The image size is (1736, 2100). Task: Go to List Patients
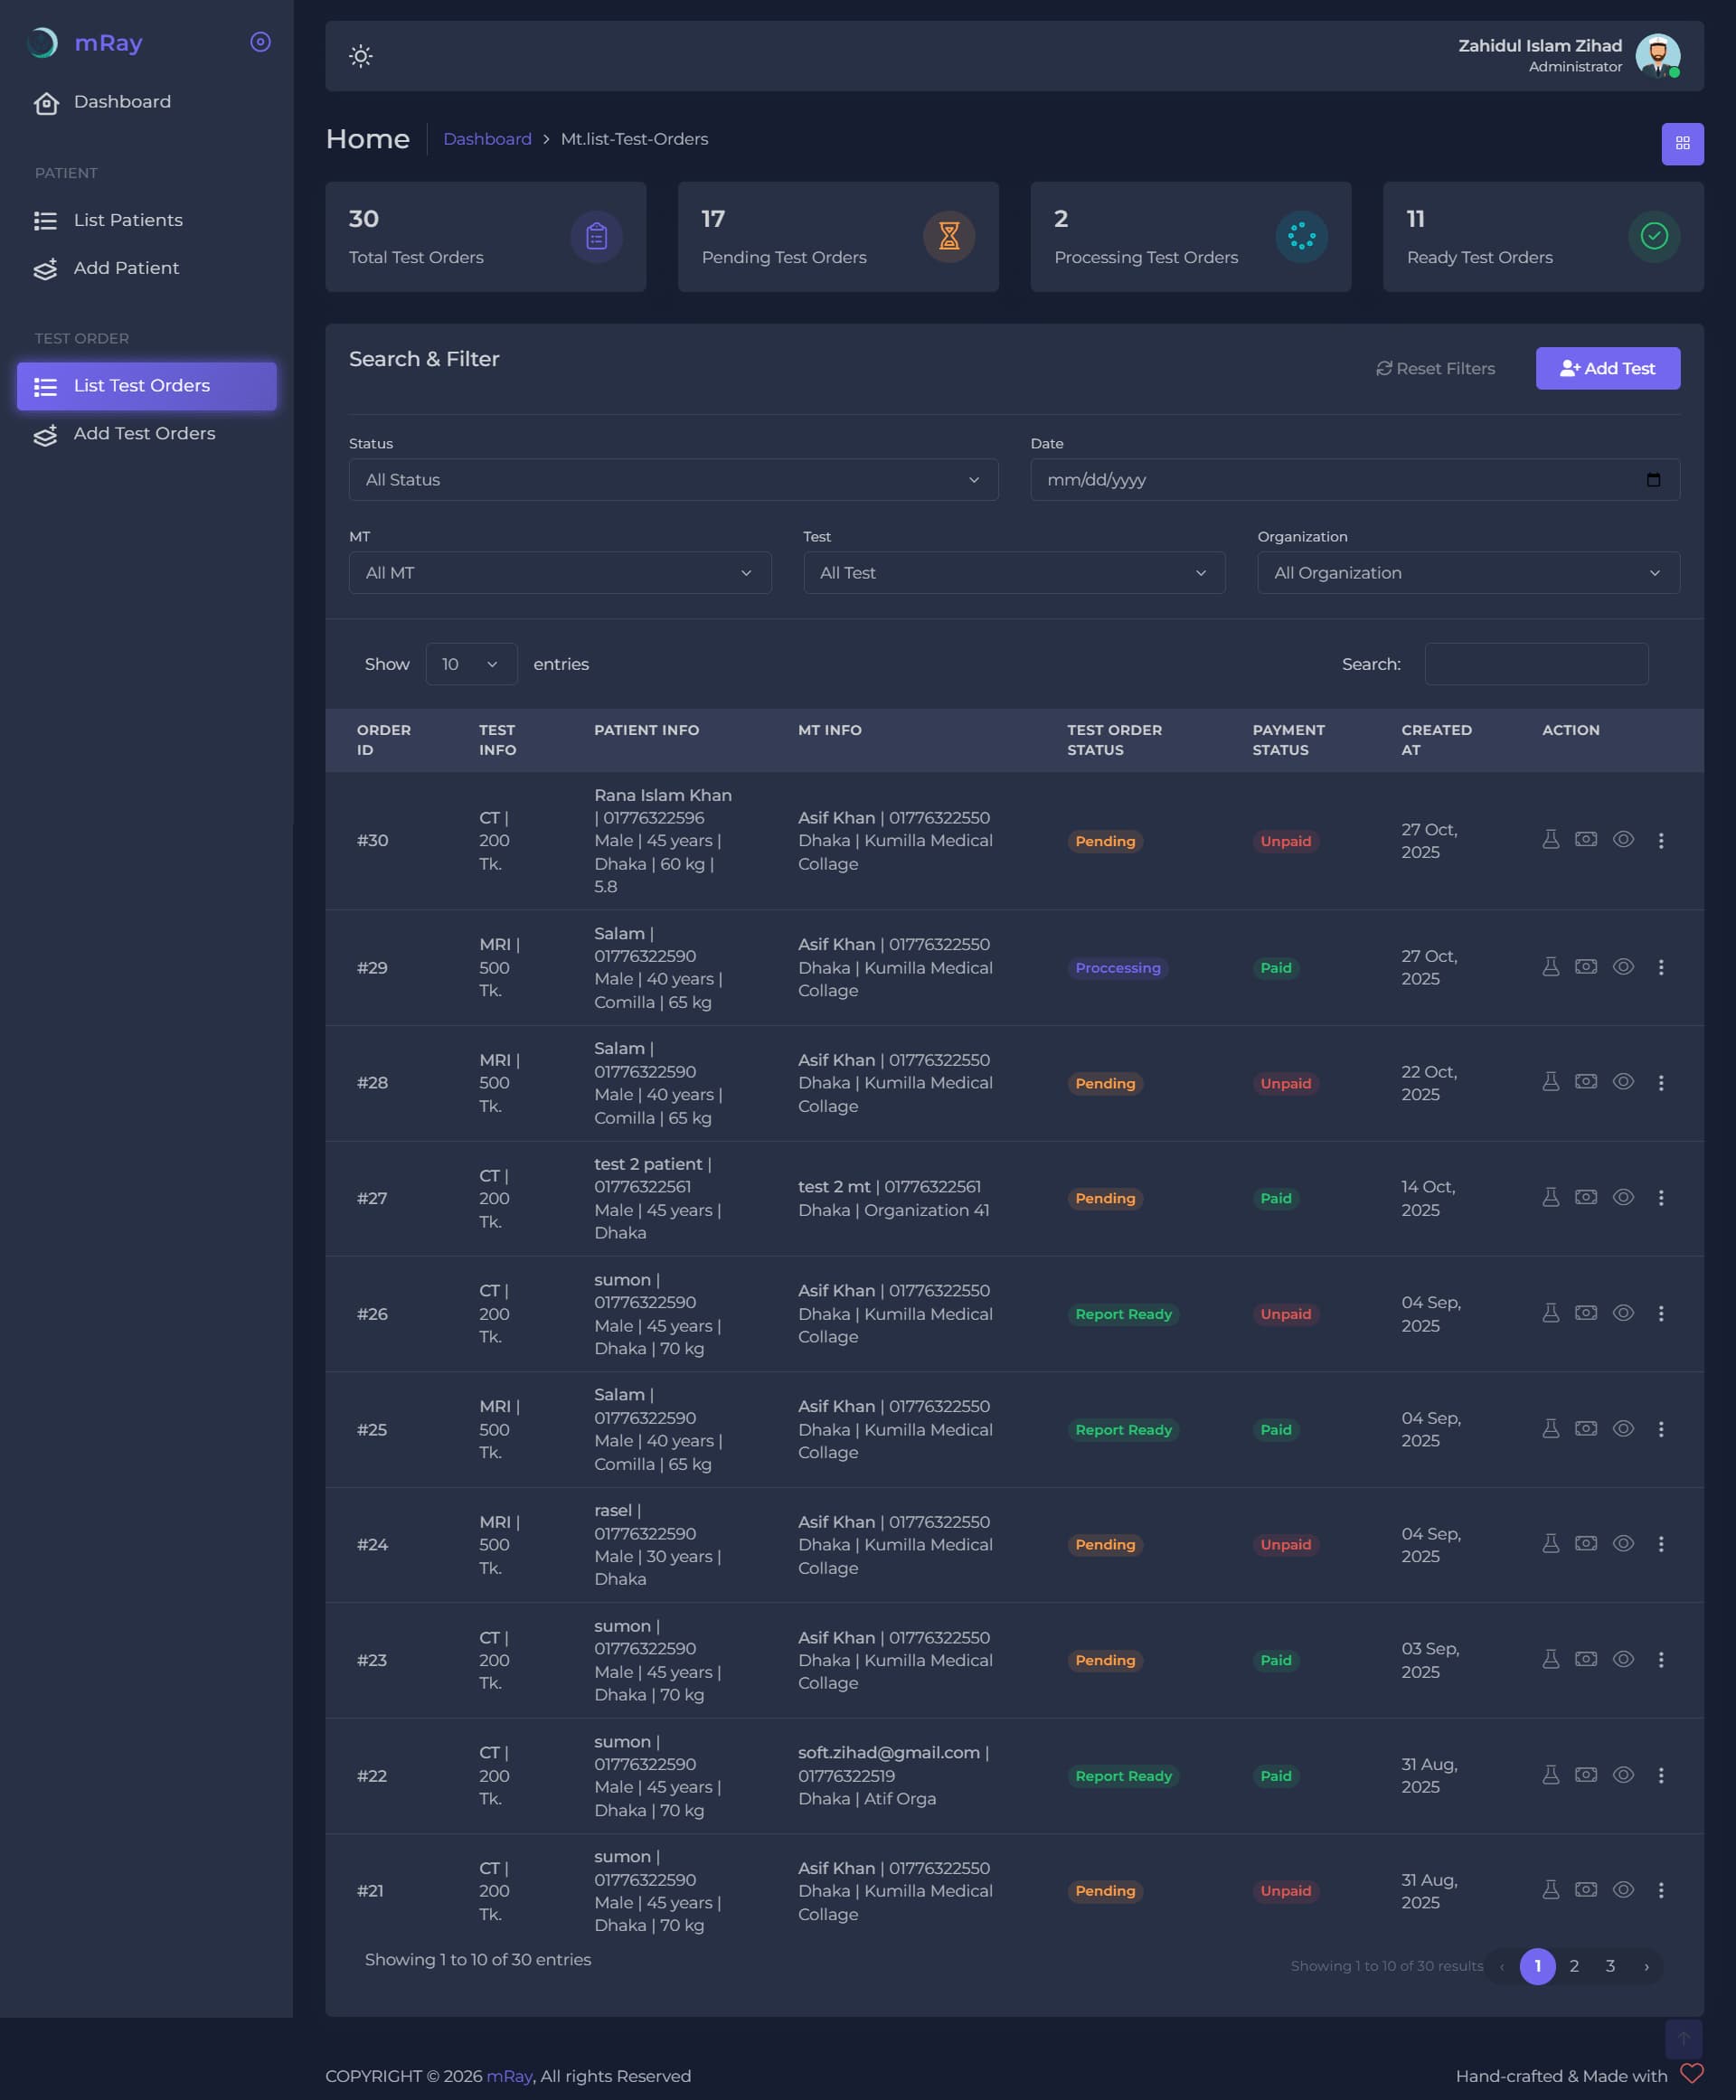pyautogui.click(x=146, y=220)
